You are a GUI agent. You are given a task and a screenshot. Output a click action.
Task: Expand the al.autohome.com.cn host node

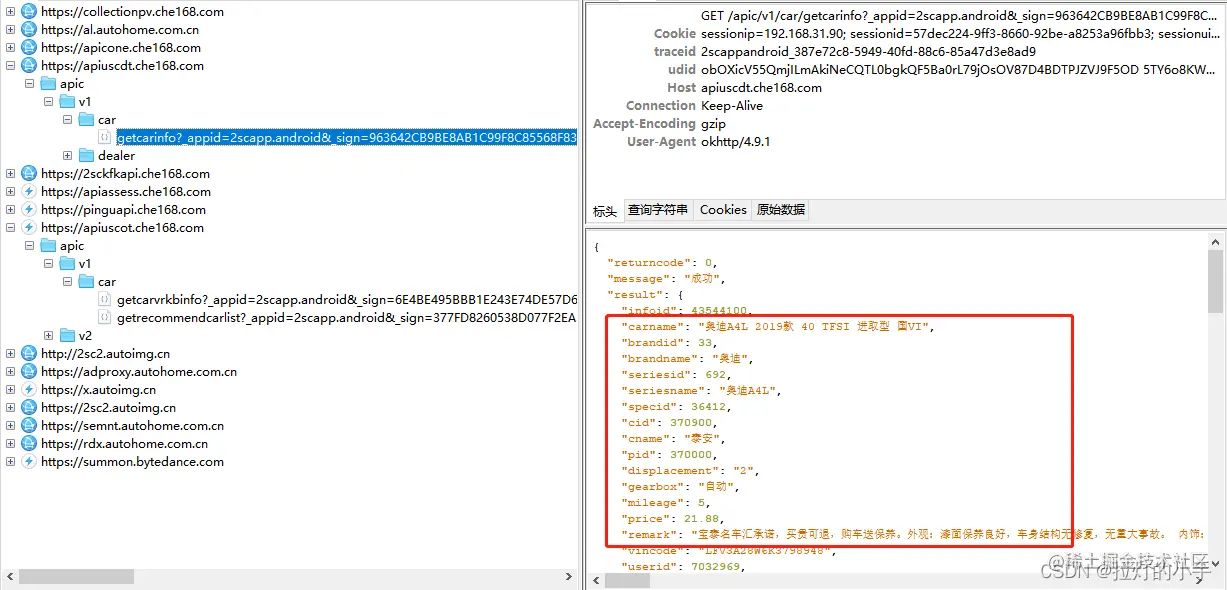coord(10,30)
